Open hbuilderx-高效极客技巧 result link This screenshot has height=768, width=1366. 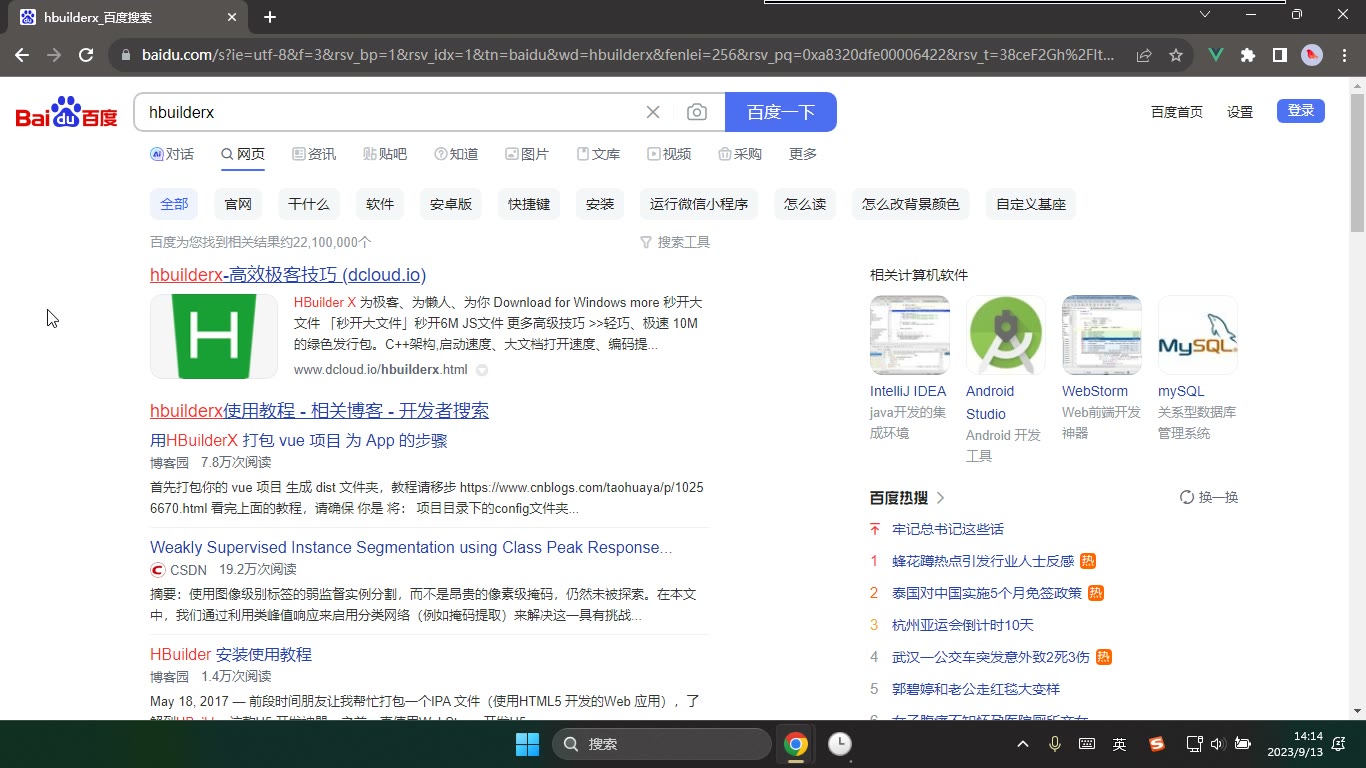(x=288, y=275)
